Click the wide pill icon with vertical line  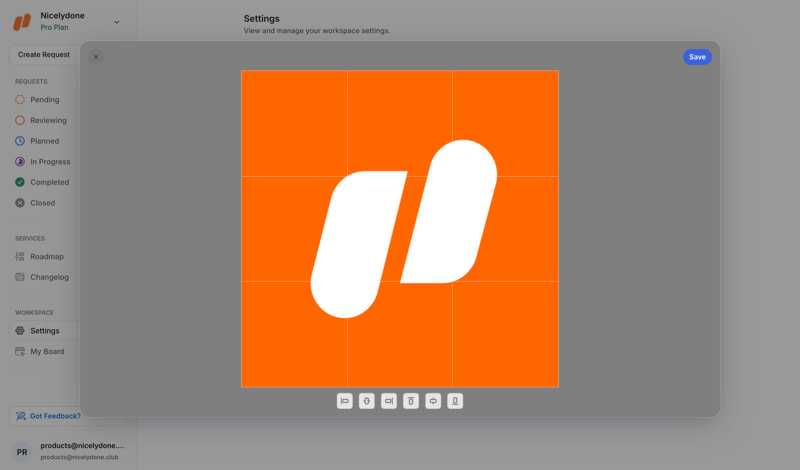[x=433, y=401]
